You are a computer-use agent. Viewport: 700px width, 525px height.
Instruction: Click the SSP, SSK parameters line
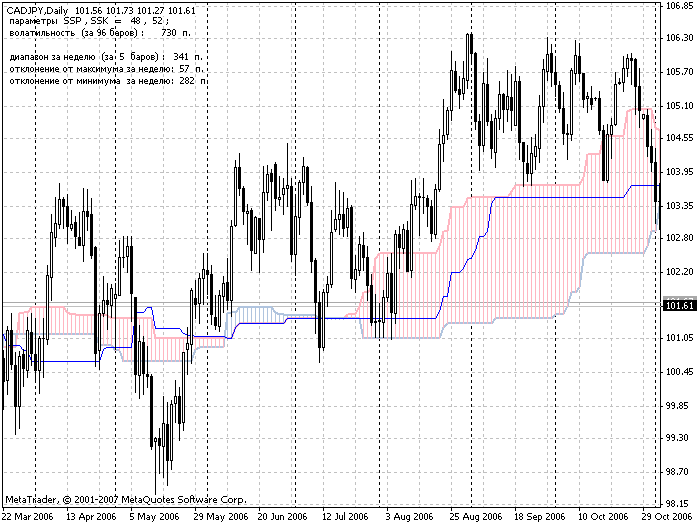point(89,21)
